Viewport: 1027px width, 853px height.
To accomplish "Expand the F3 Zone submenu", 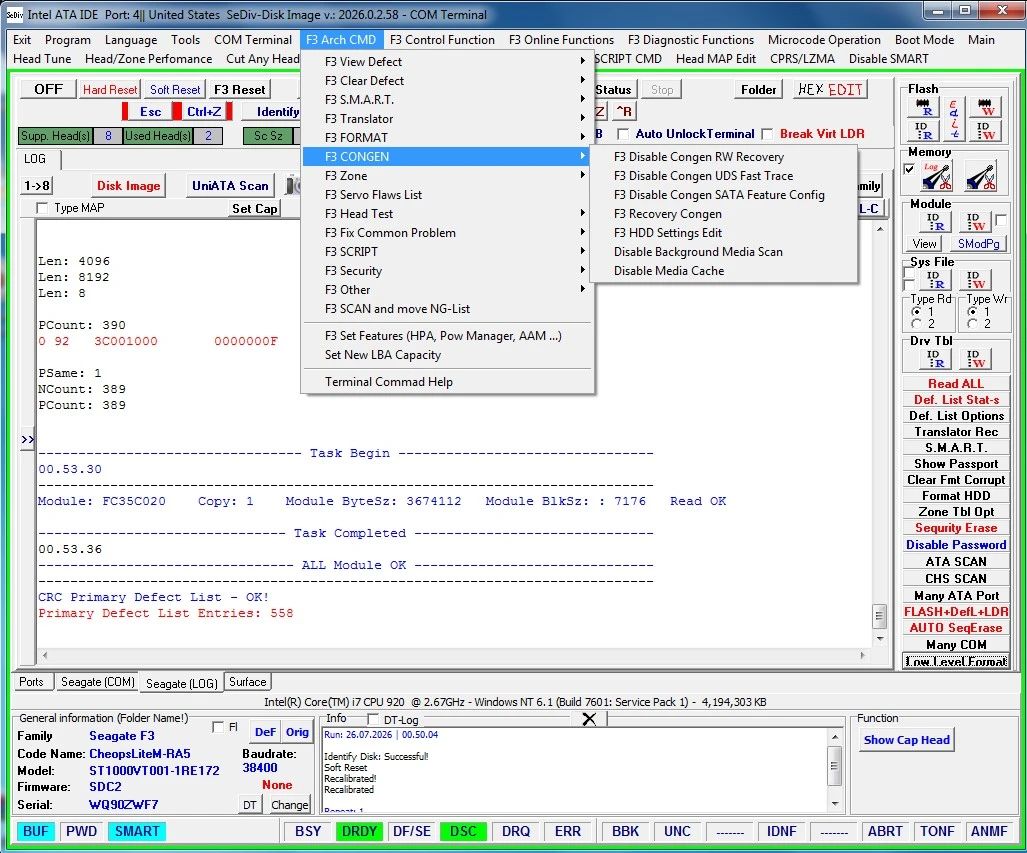I will pyautogui.click(x=447, y=176).
